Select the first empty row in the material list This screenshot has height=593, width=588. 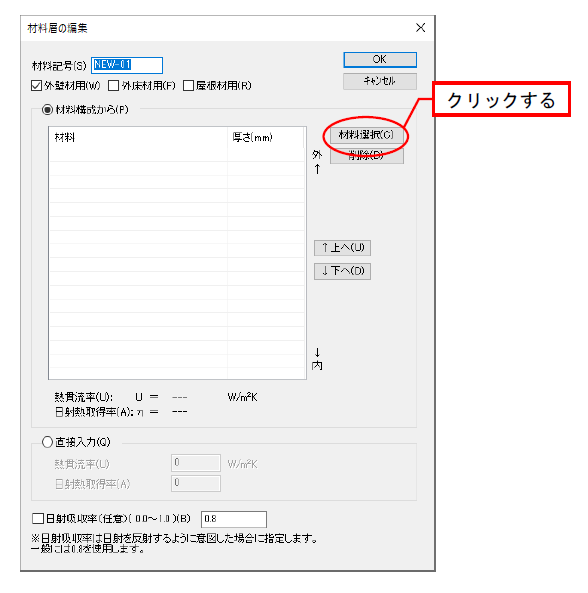click(x=177, y=154)
